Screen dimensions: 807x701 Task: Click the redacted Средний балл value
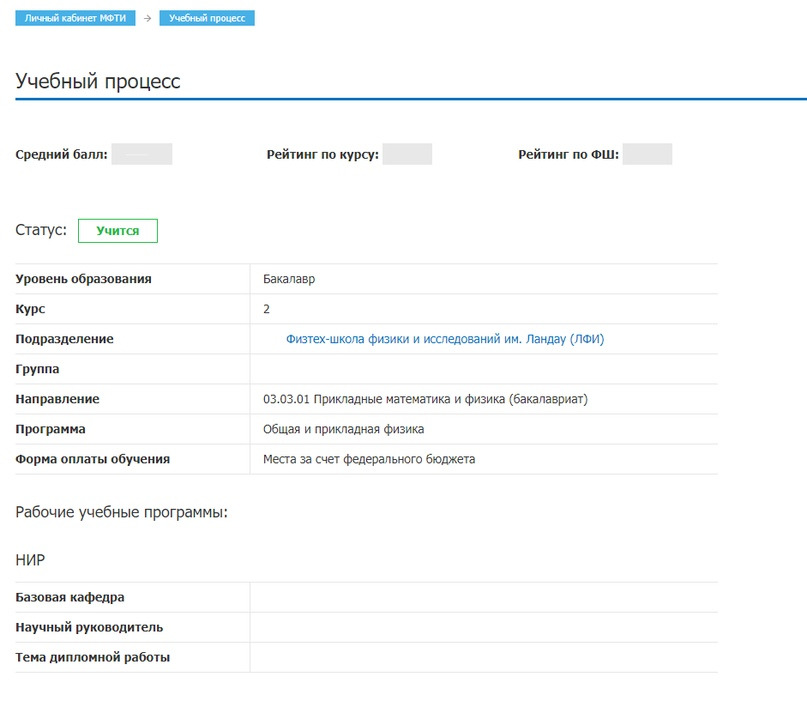tap(142, 154)
